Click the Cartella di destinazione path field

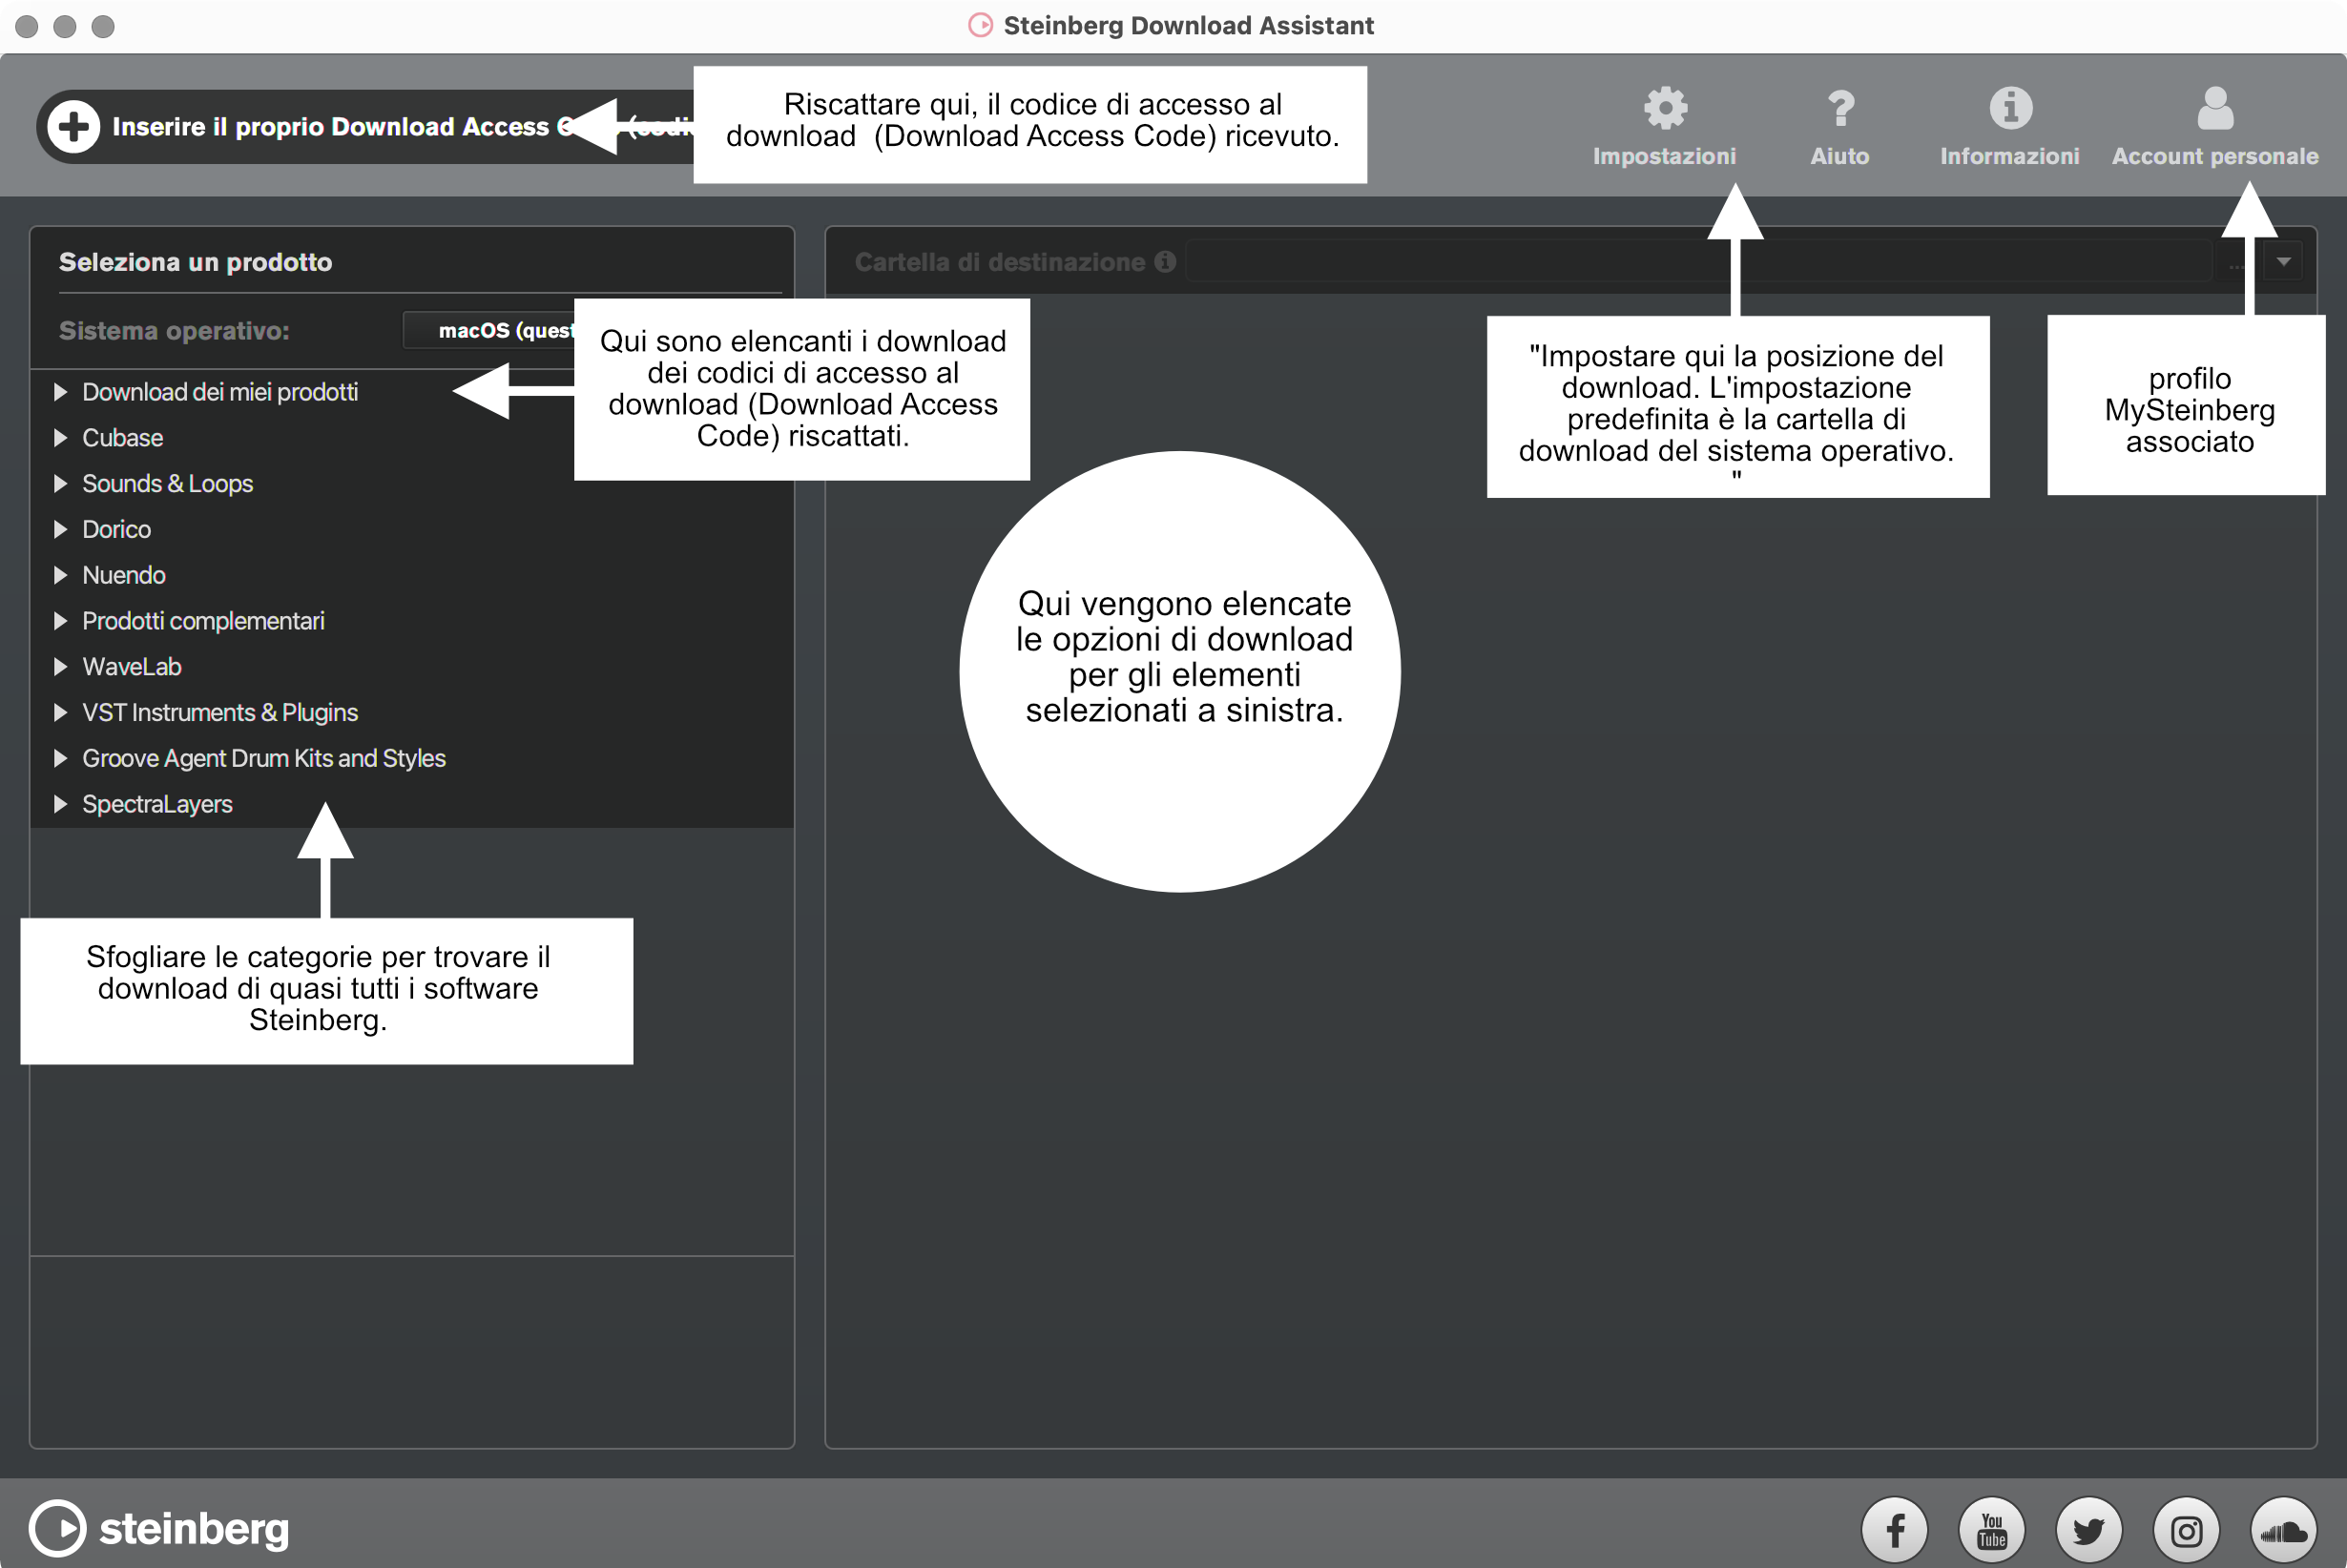[x=1700, y=262]
